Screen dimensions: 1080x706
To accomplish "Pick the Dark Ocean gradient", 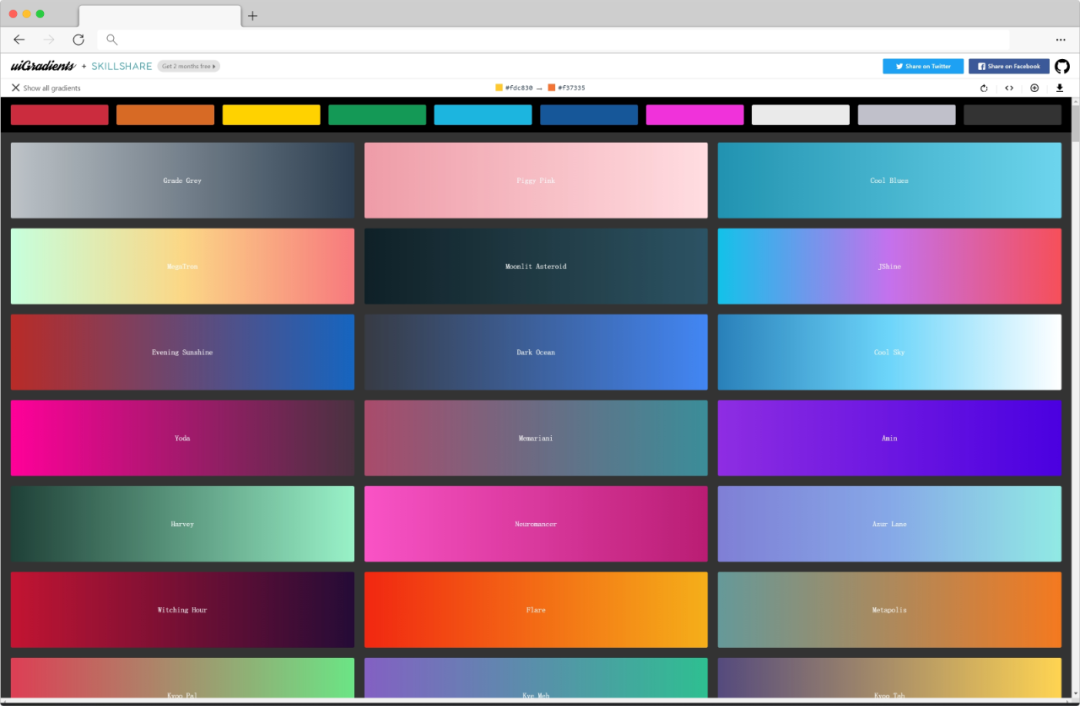I will coord(536,352).
